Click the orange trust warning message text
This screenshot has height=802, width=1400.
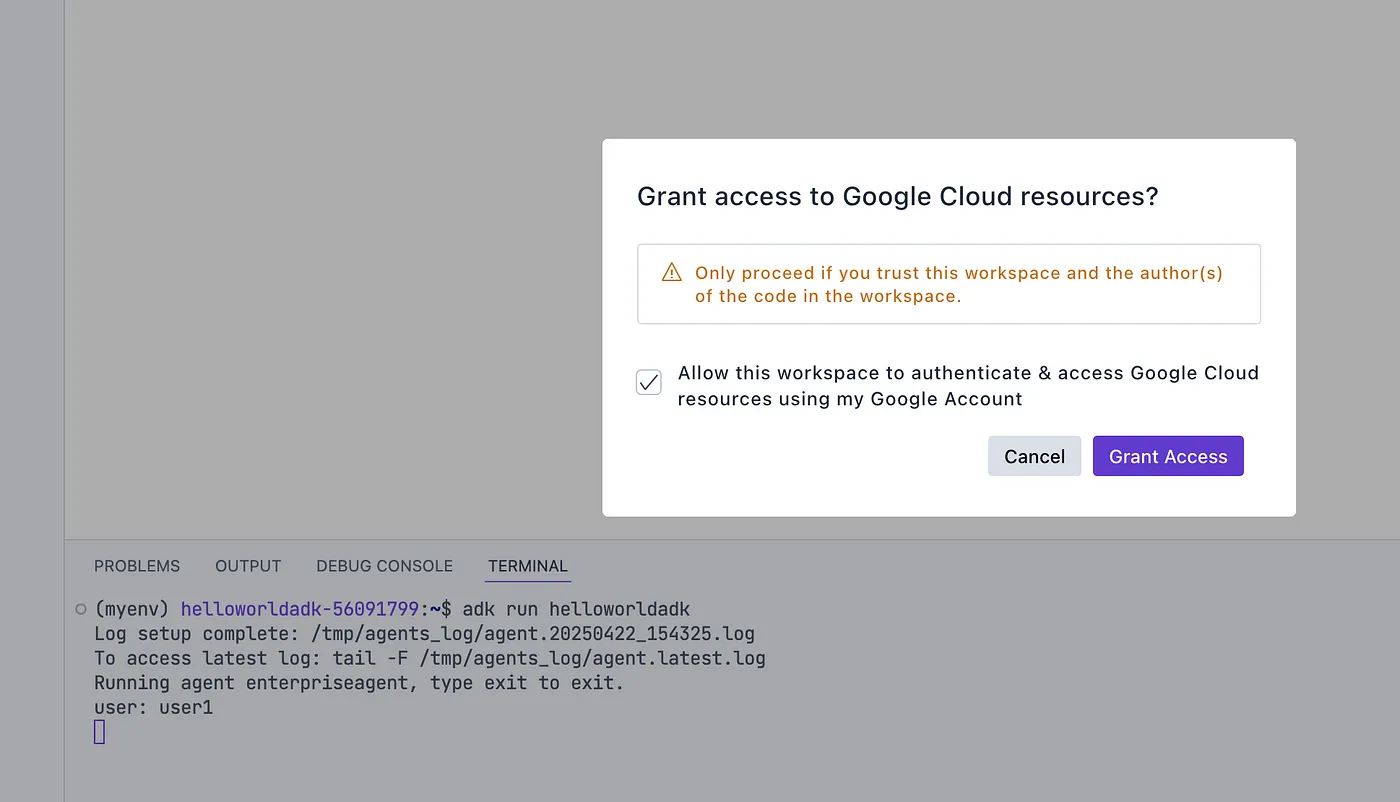[x=958, y=285]
